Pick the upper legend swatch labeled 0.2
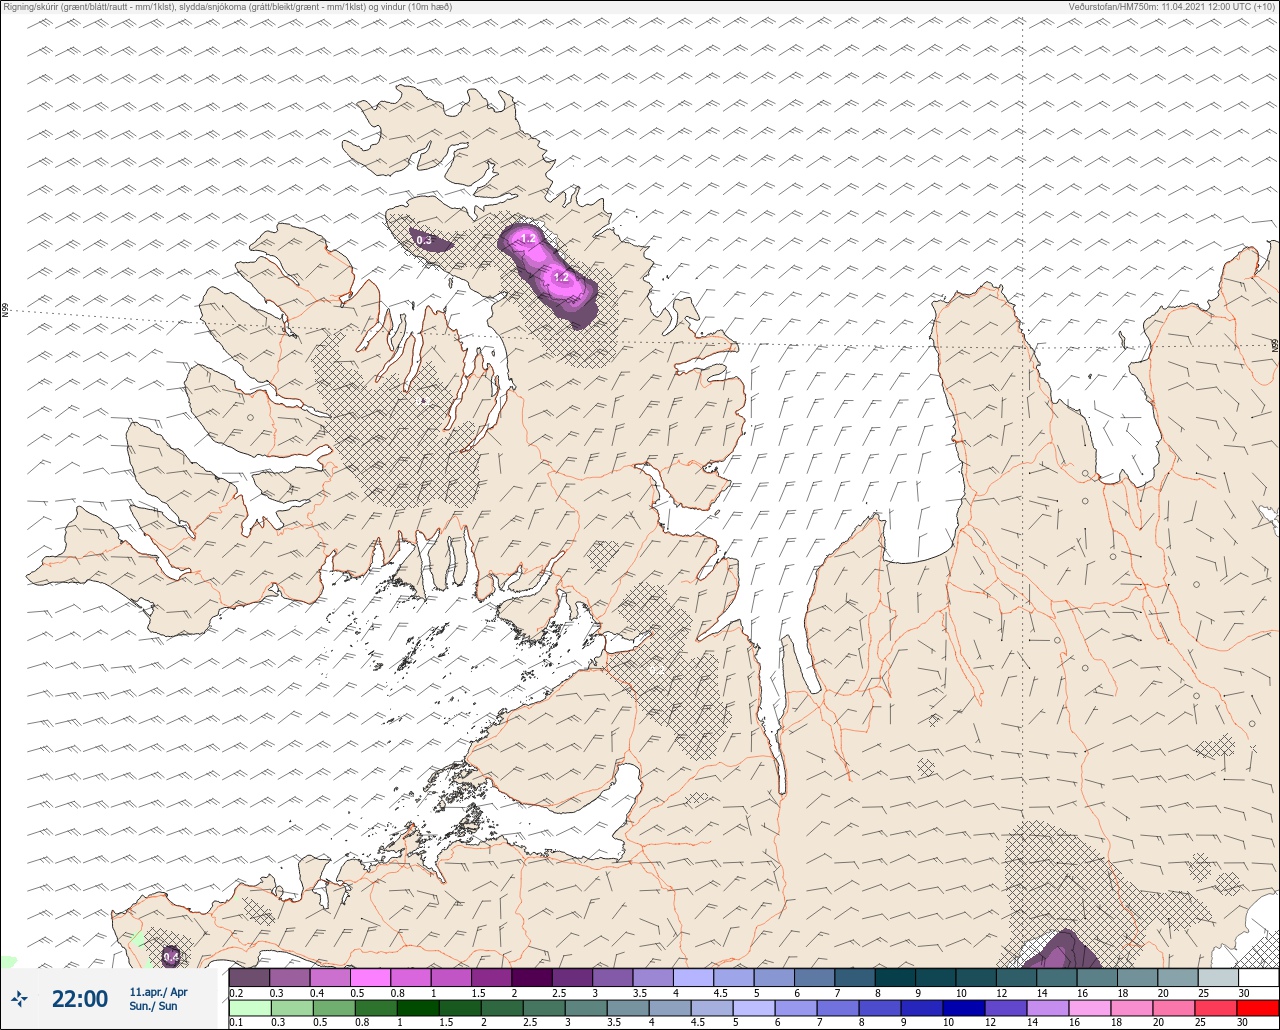 (x=249, y=977)
